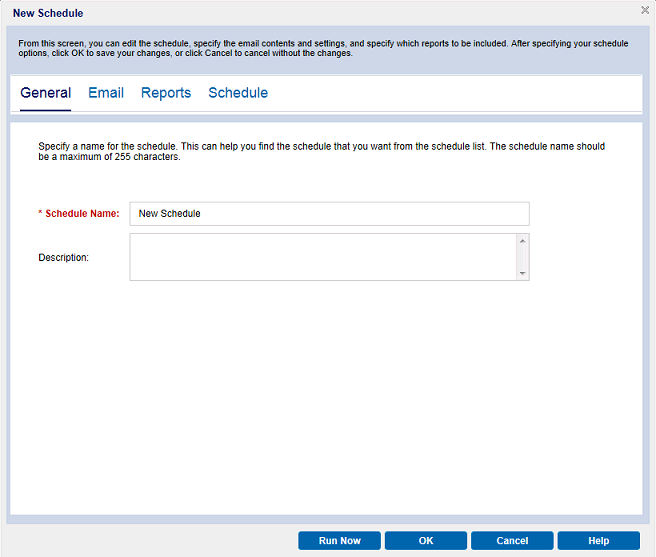Confirm the schedule with OK
Viewport: 656px width, 557px height.
coord(426,541)
